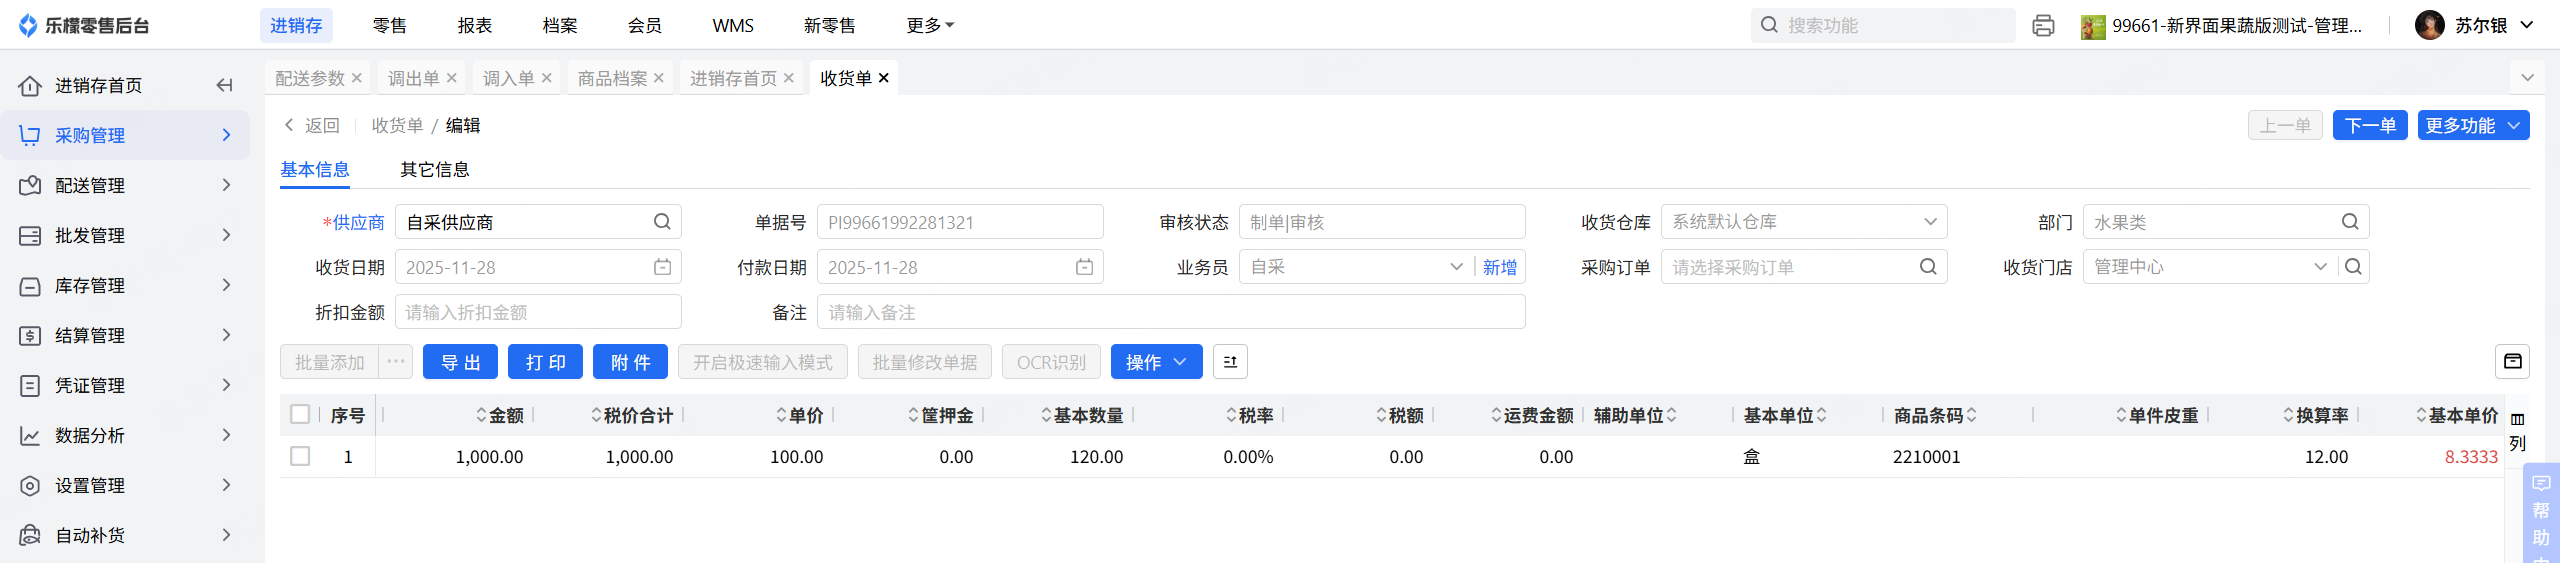This screenshot has height=563, width=2560.
Task: Close the 商品档案 tab
Action: click(659, 78)
